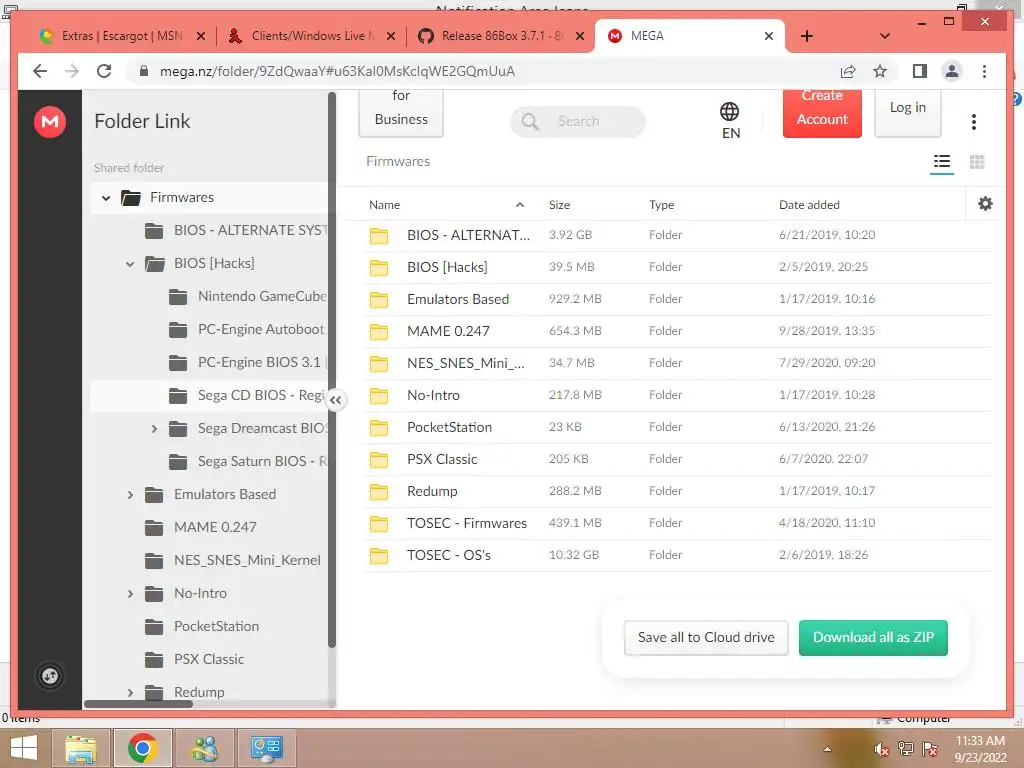Click Save all to Cloud drive
The height and width of the screenshot is (768, 1024).
click(x=706, y=637)
